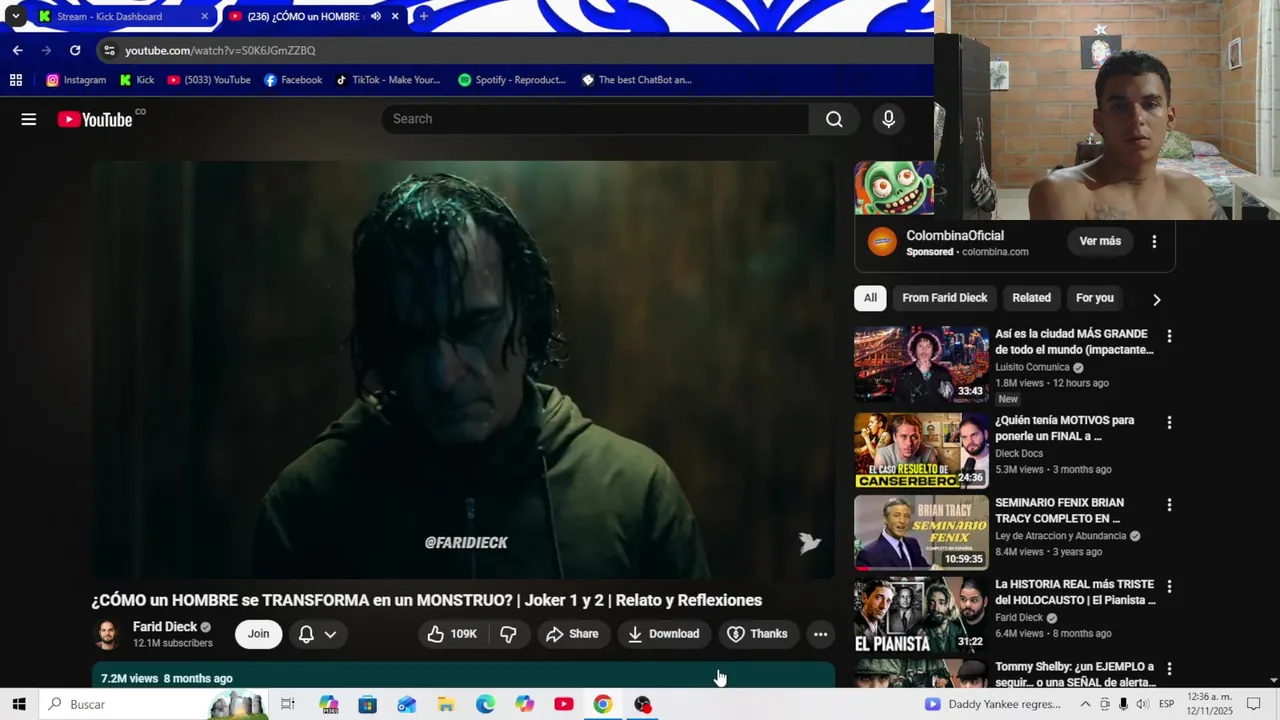Click the channel watermark on player
The image size is (1280, 720).
(x=810, y=543)
